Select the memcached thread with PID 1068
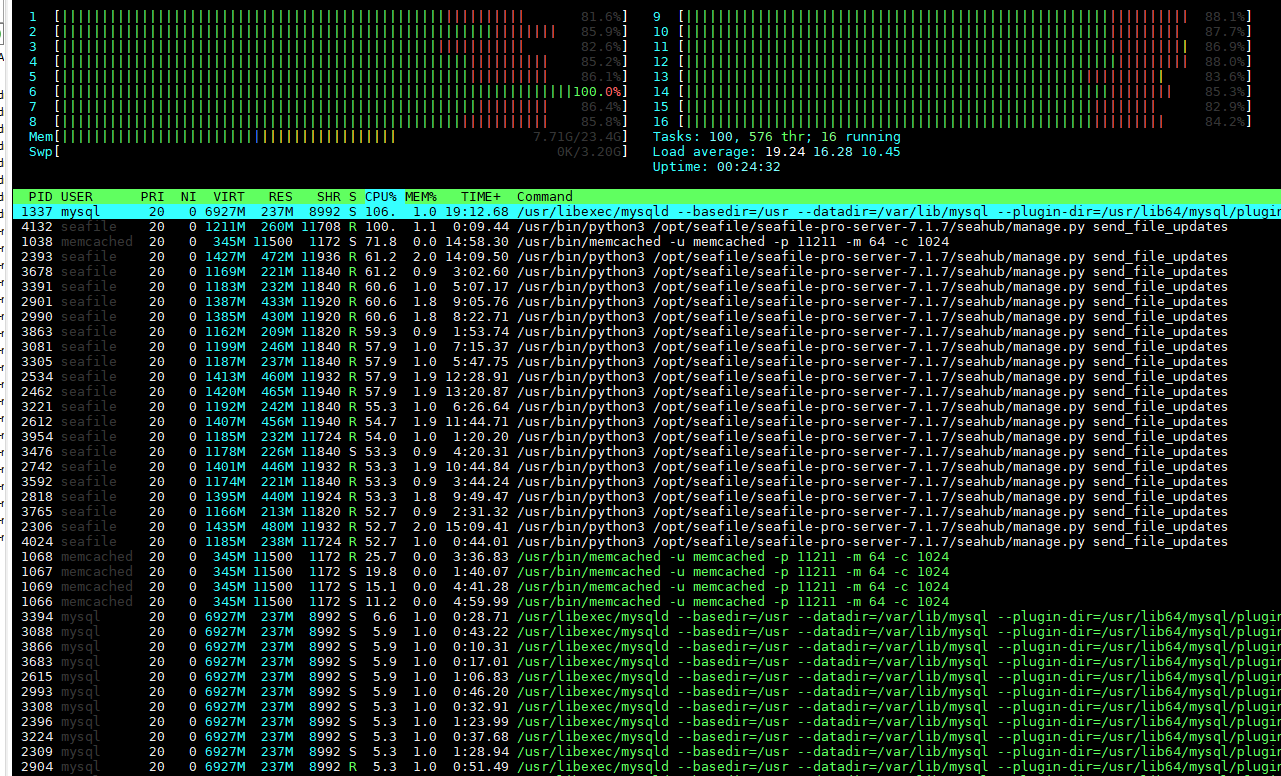 pyautogui.click(x=640, y=557)
